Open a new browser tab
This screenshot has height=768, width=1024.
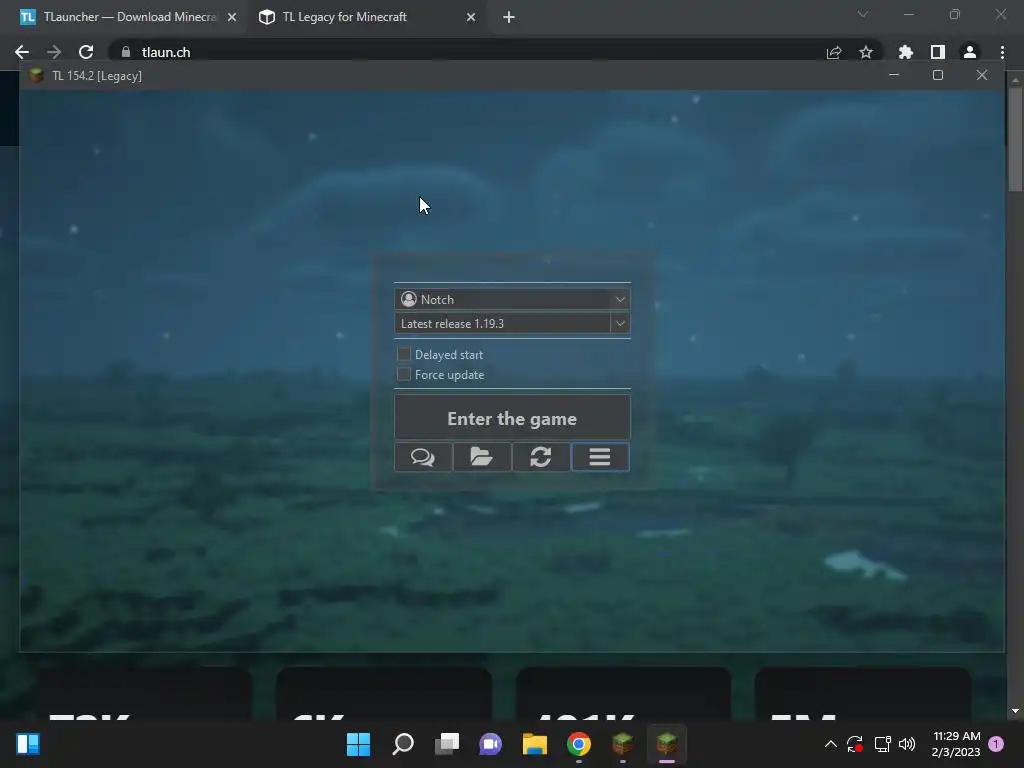(x=509, y=17)
